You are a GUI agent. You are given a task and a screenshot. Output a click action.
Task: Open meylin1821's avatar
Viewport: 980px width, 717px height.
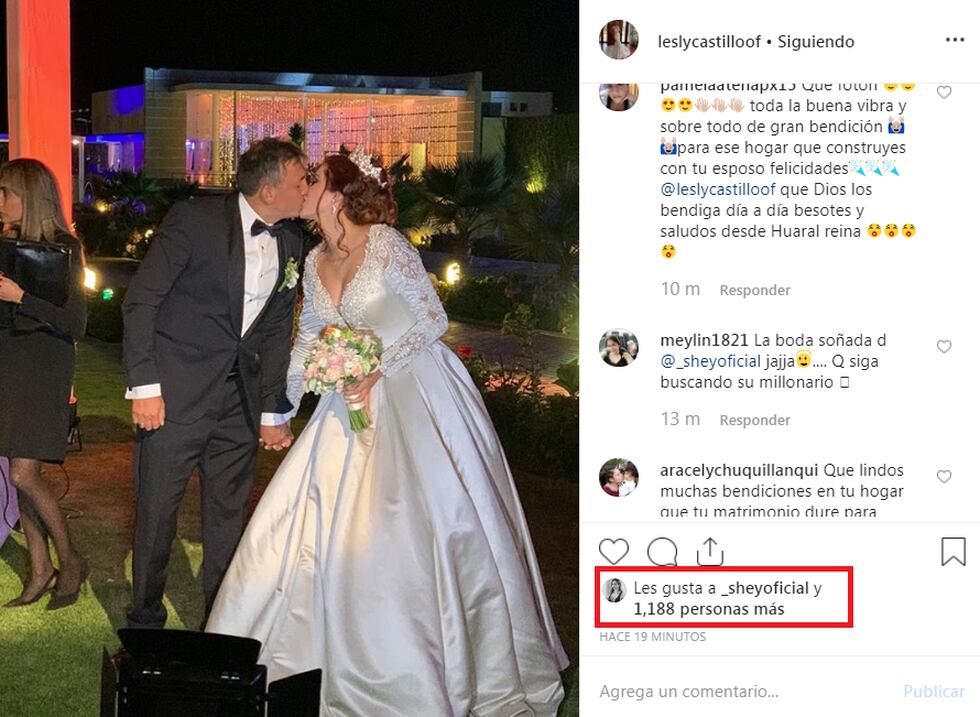(x=619, y=348)
